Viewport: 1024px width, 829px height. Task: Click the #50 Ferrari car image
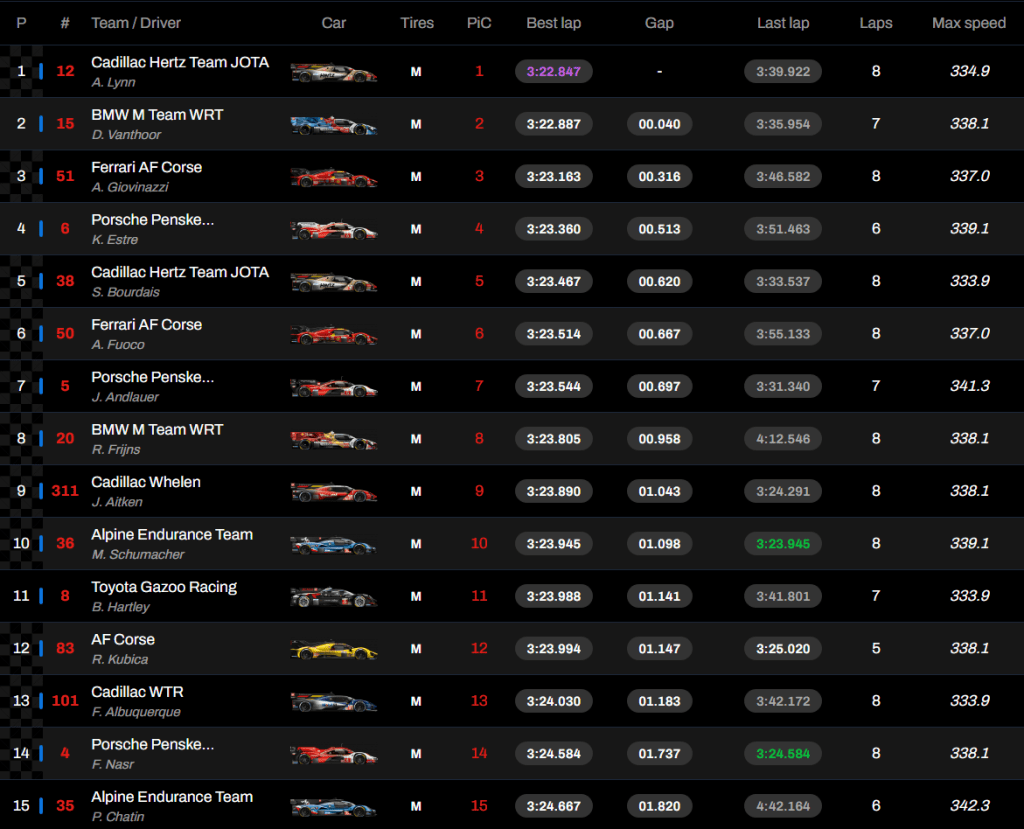point(334,334)
